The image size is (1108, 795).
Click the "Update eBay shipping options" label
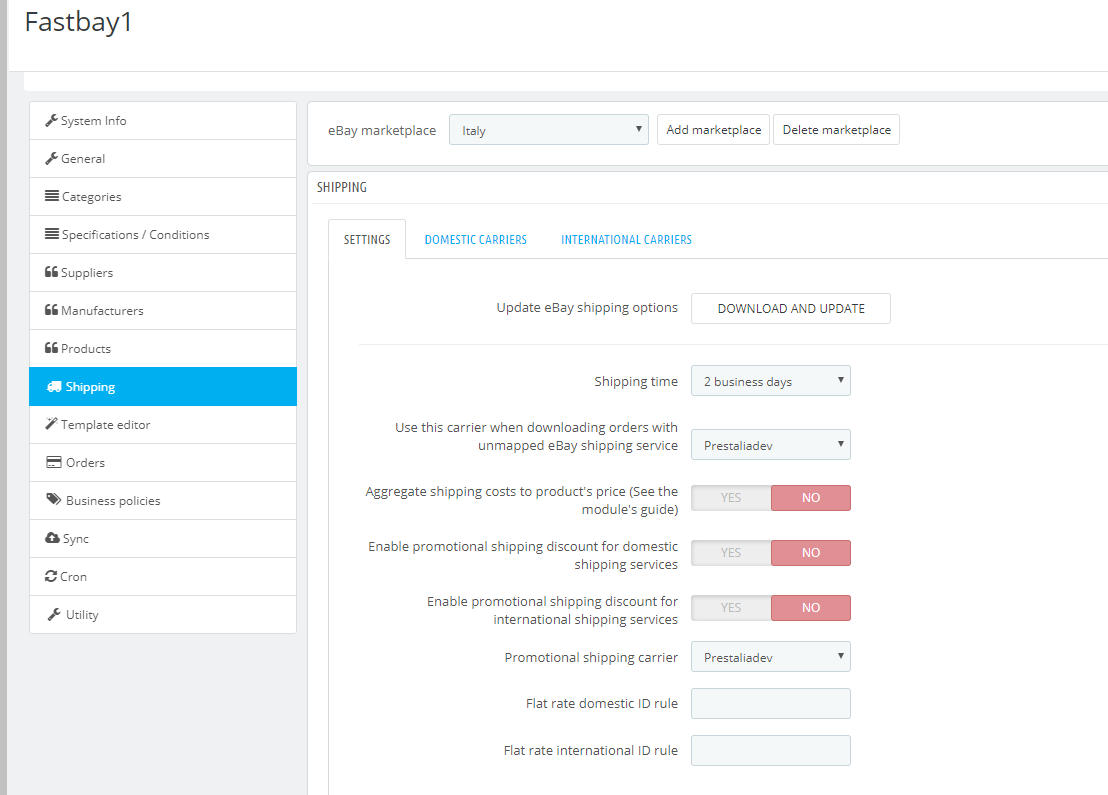click(587, 308)
